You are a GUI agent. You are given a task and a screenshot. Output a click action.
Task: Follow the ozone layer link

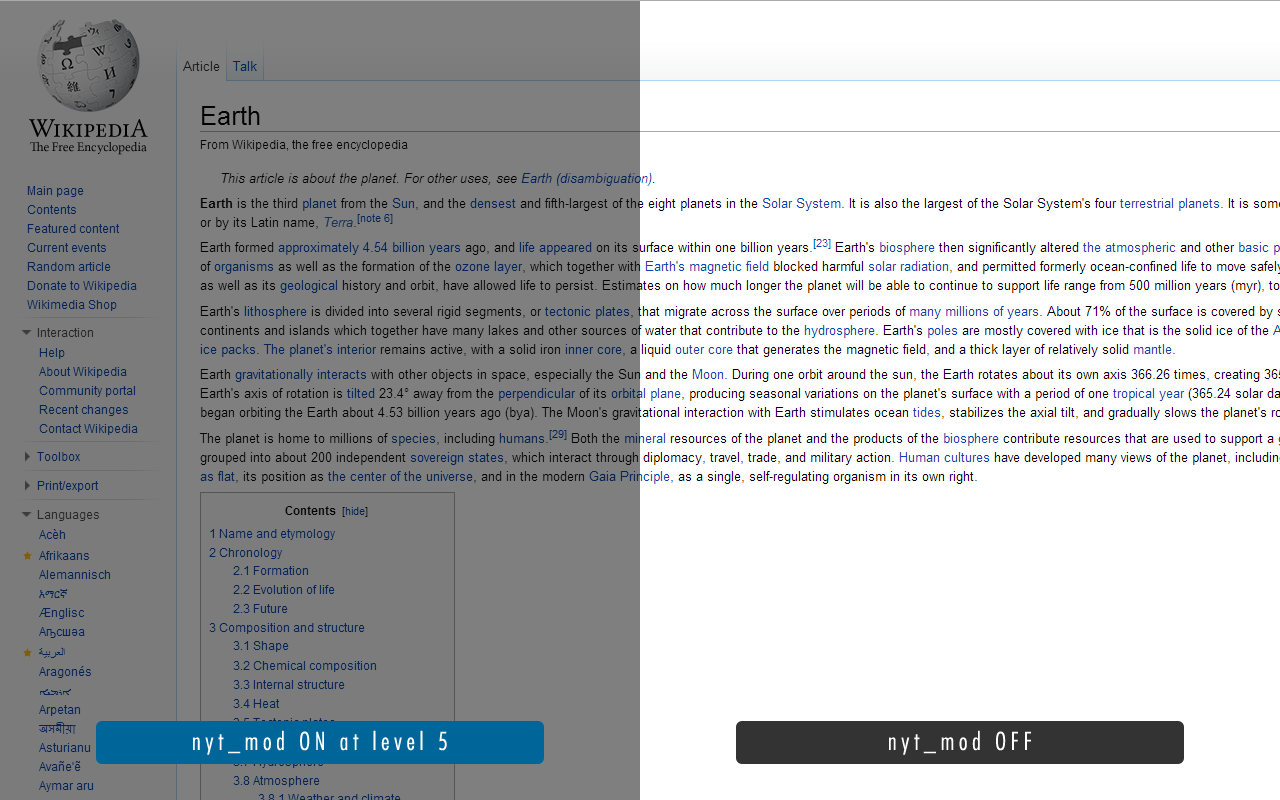pos(488,267)
